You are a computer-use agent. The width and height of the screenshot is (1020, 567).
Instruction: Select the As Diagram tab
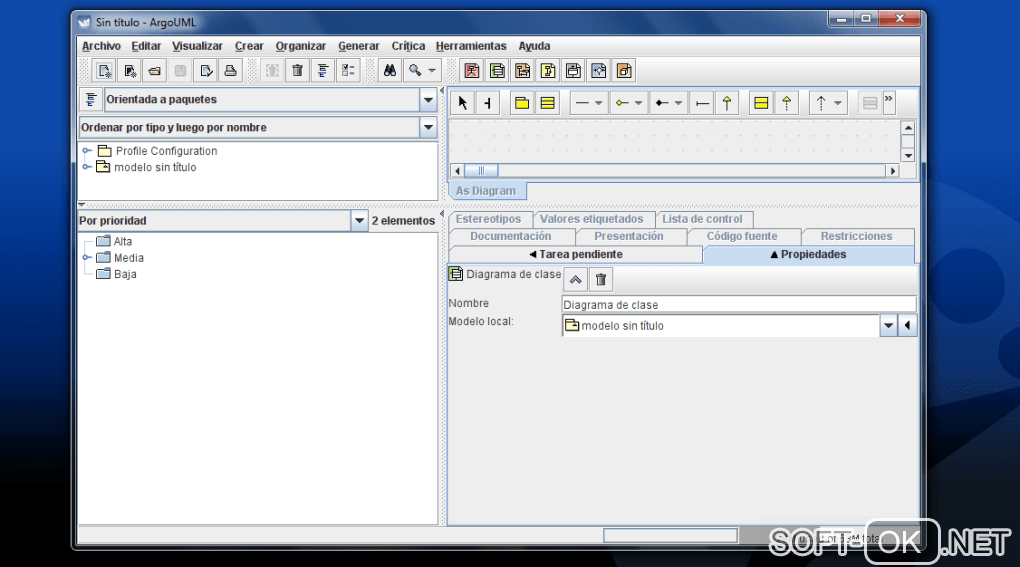pos(487,191)
